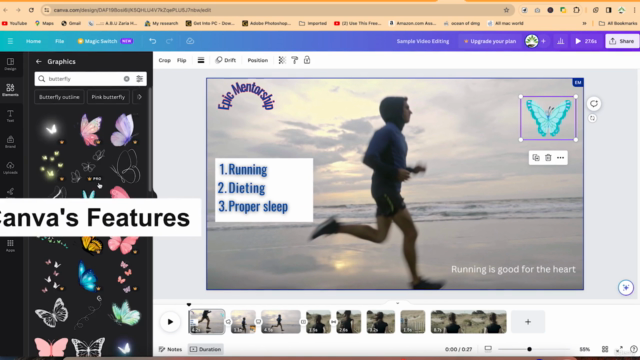Duplicate the selected butterfly graphic
The width and height of the screenshot is (640, 360).
[536, 158]
